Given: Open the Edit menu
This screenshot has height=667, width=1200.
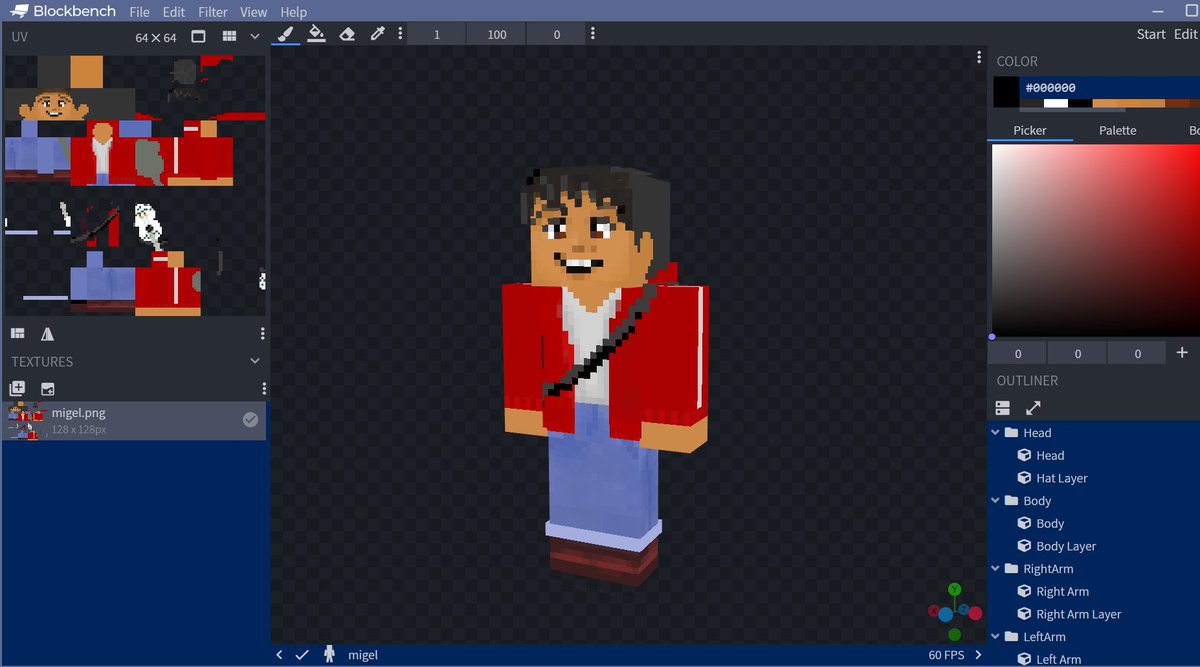Looking at the screenshot, I should 174,12.
